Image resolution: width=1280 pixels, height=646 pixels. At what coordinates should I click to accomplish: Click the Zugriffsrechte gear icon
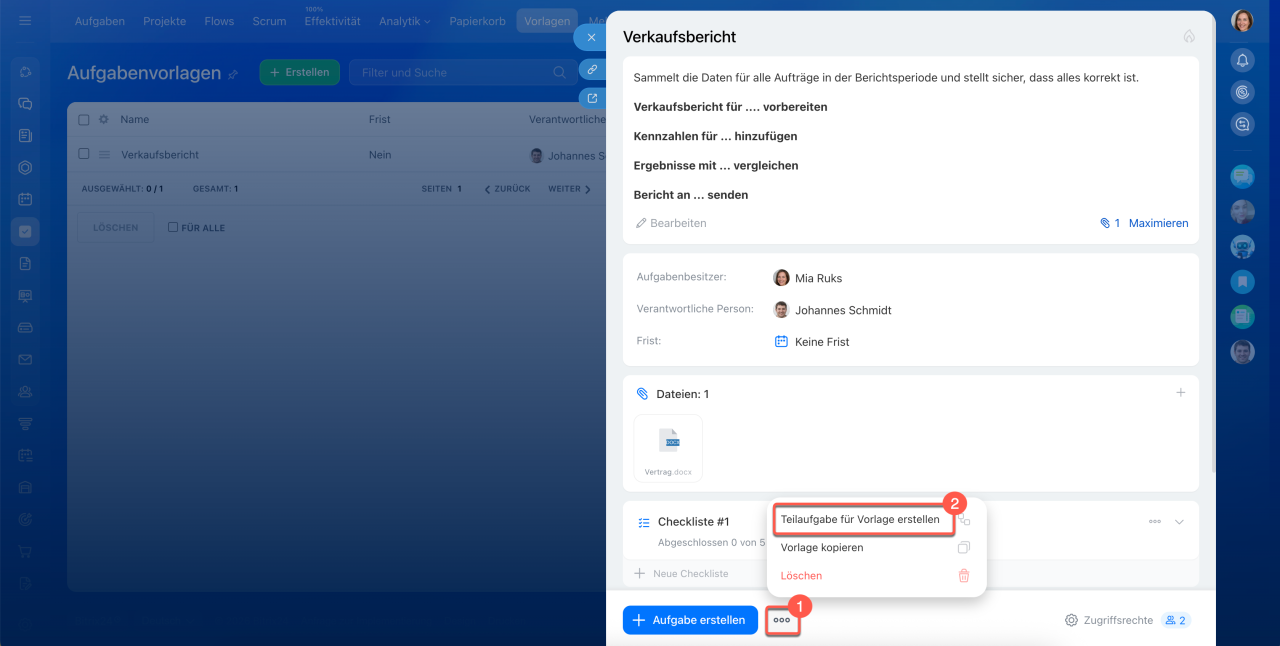tap(1071, 620)
